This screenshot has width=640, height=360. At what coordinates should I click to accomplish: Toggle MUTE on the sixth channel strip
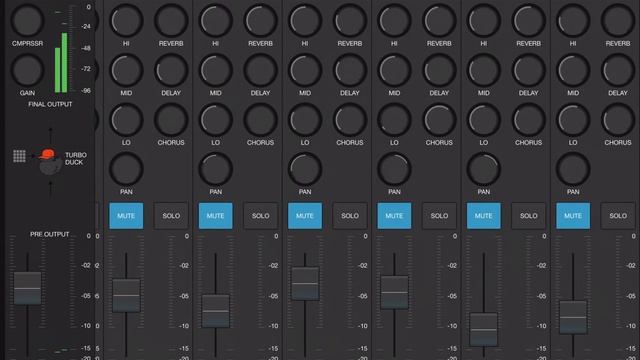[x=573, y=216]
